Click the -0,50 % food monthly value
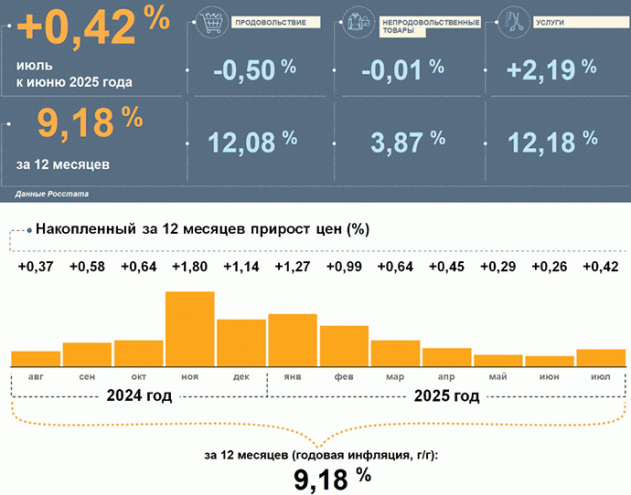Viewport: 631px width, 495px height. tap(255, 69)
